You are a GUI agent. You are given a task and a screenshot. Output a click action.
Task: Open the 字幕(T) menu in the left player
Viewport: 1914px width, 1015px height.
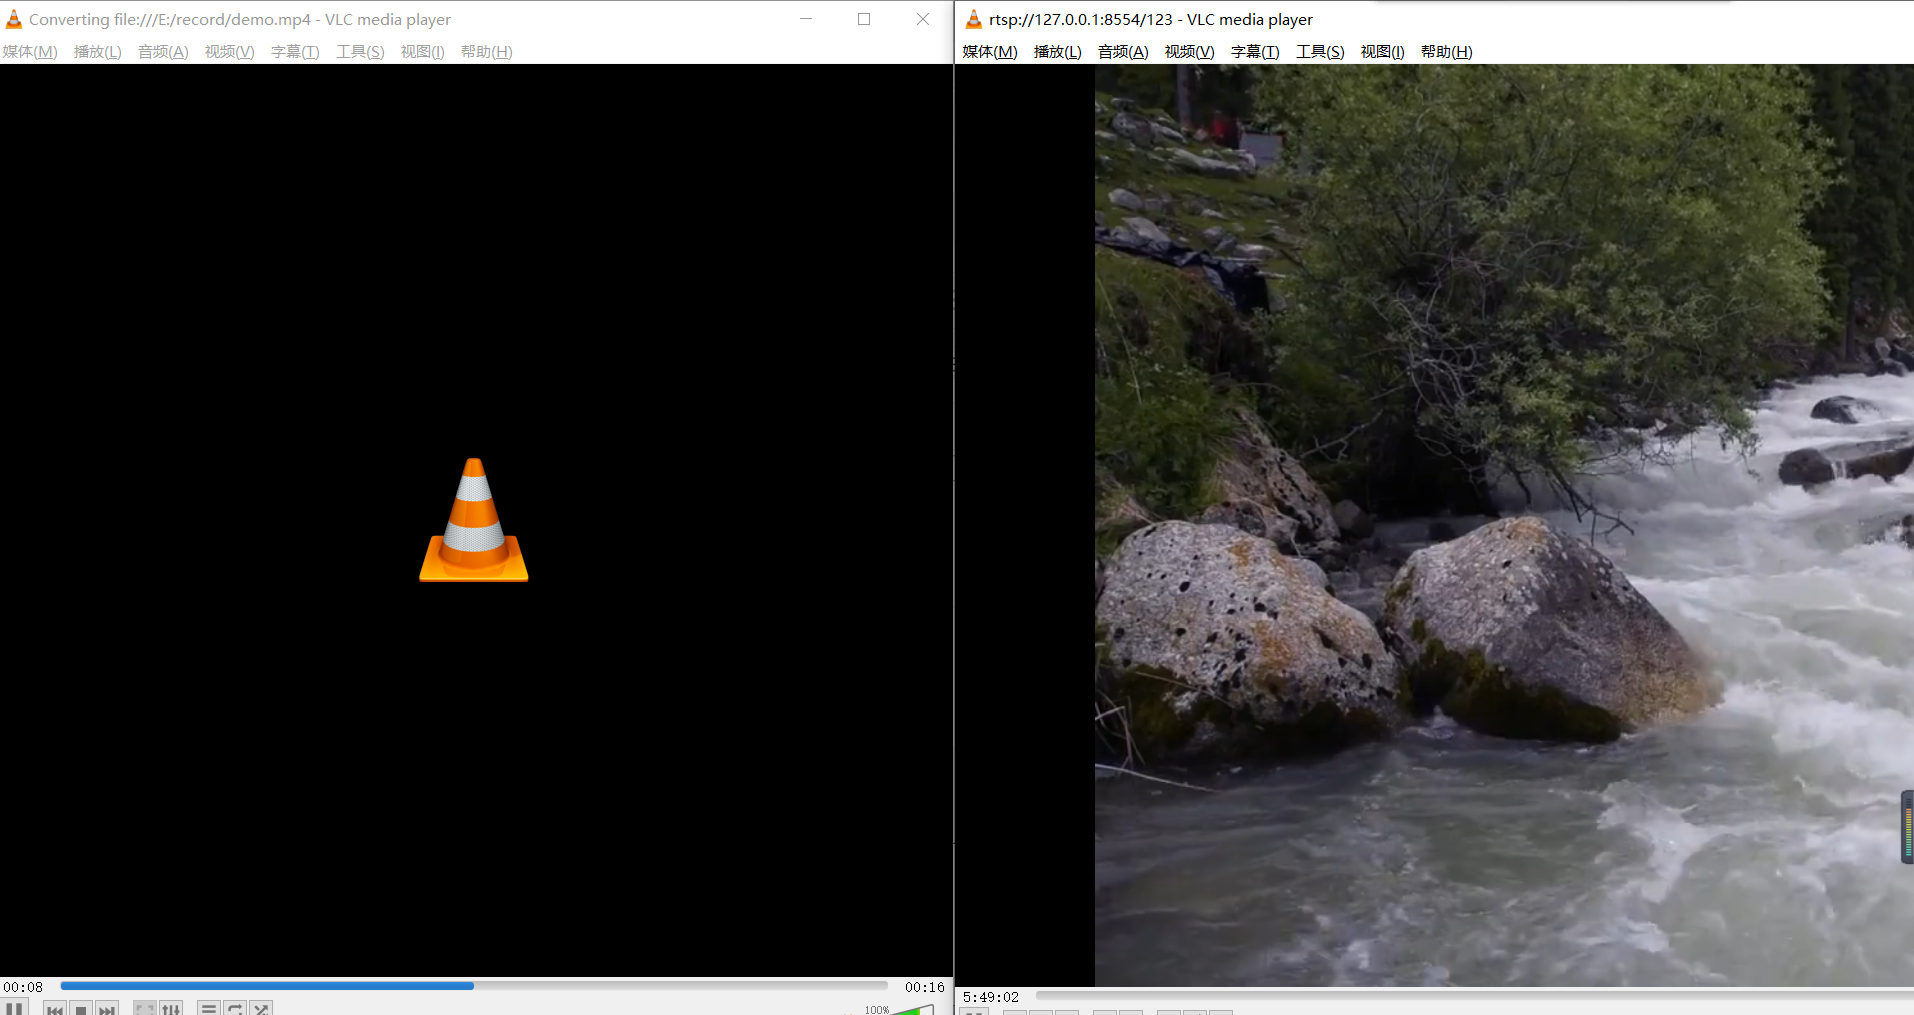pyautogui.click(x=294, y=51)
